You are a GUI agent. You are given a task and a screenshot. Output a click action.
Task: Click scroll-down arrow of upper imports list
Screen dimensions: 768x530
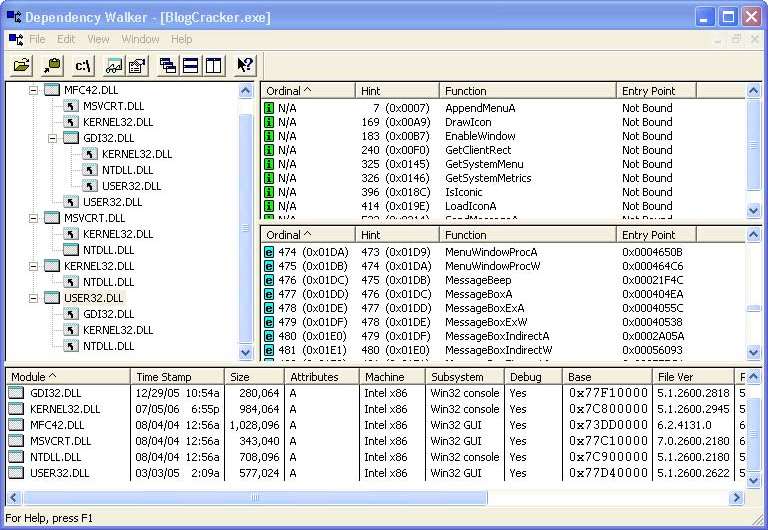tap(754, 211)
